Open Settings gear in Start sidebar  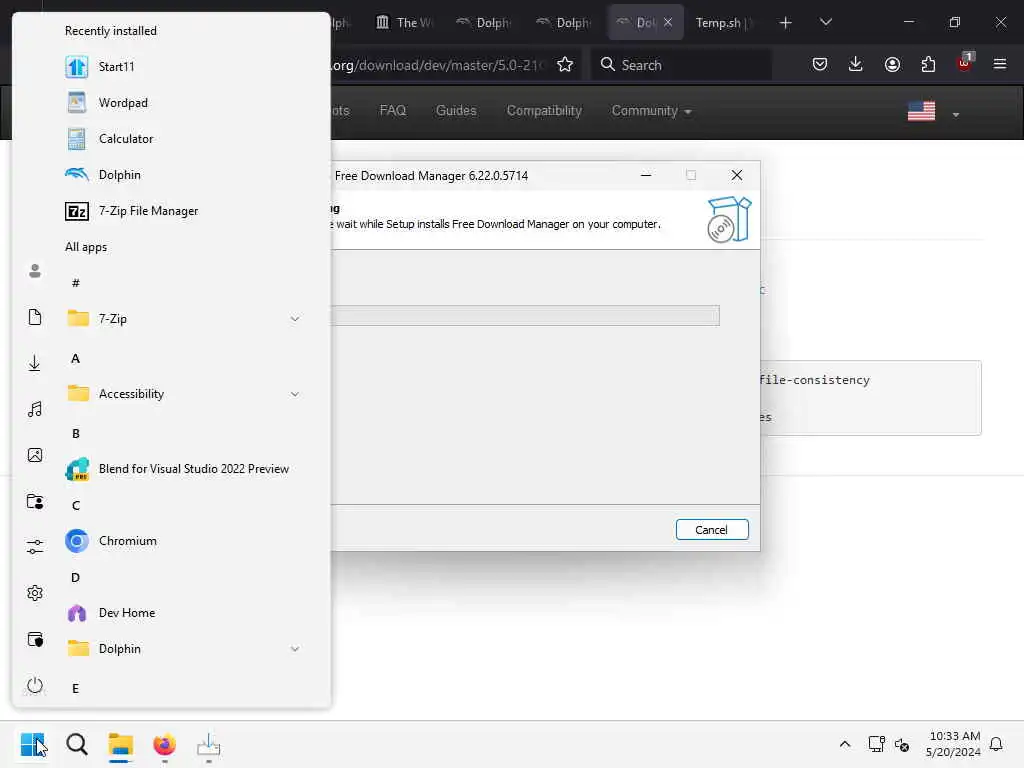coord(35,593)
